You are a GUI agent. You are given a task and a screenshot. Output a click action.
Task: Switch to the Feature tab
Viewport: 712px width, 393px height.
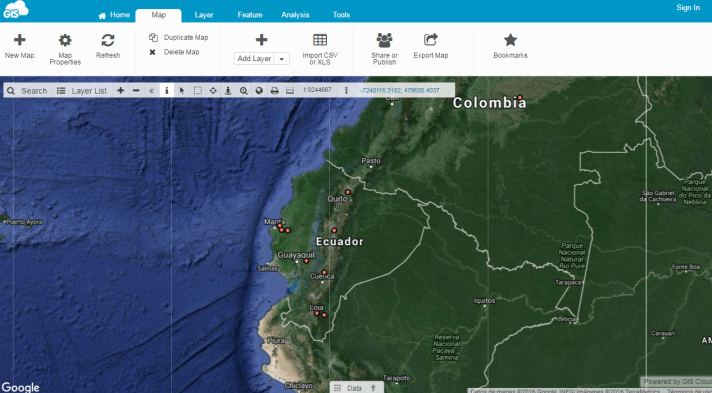pyautogui.click(x=250, y=15)
